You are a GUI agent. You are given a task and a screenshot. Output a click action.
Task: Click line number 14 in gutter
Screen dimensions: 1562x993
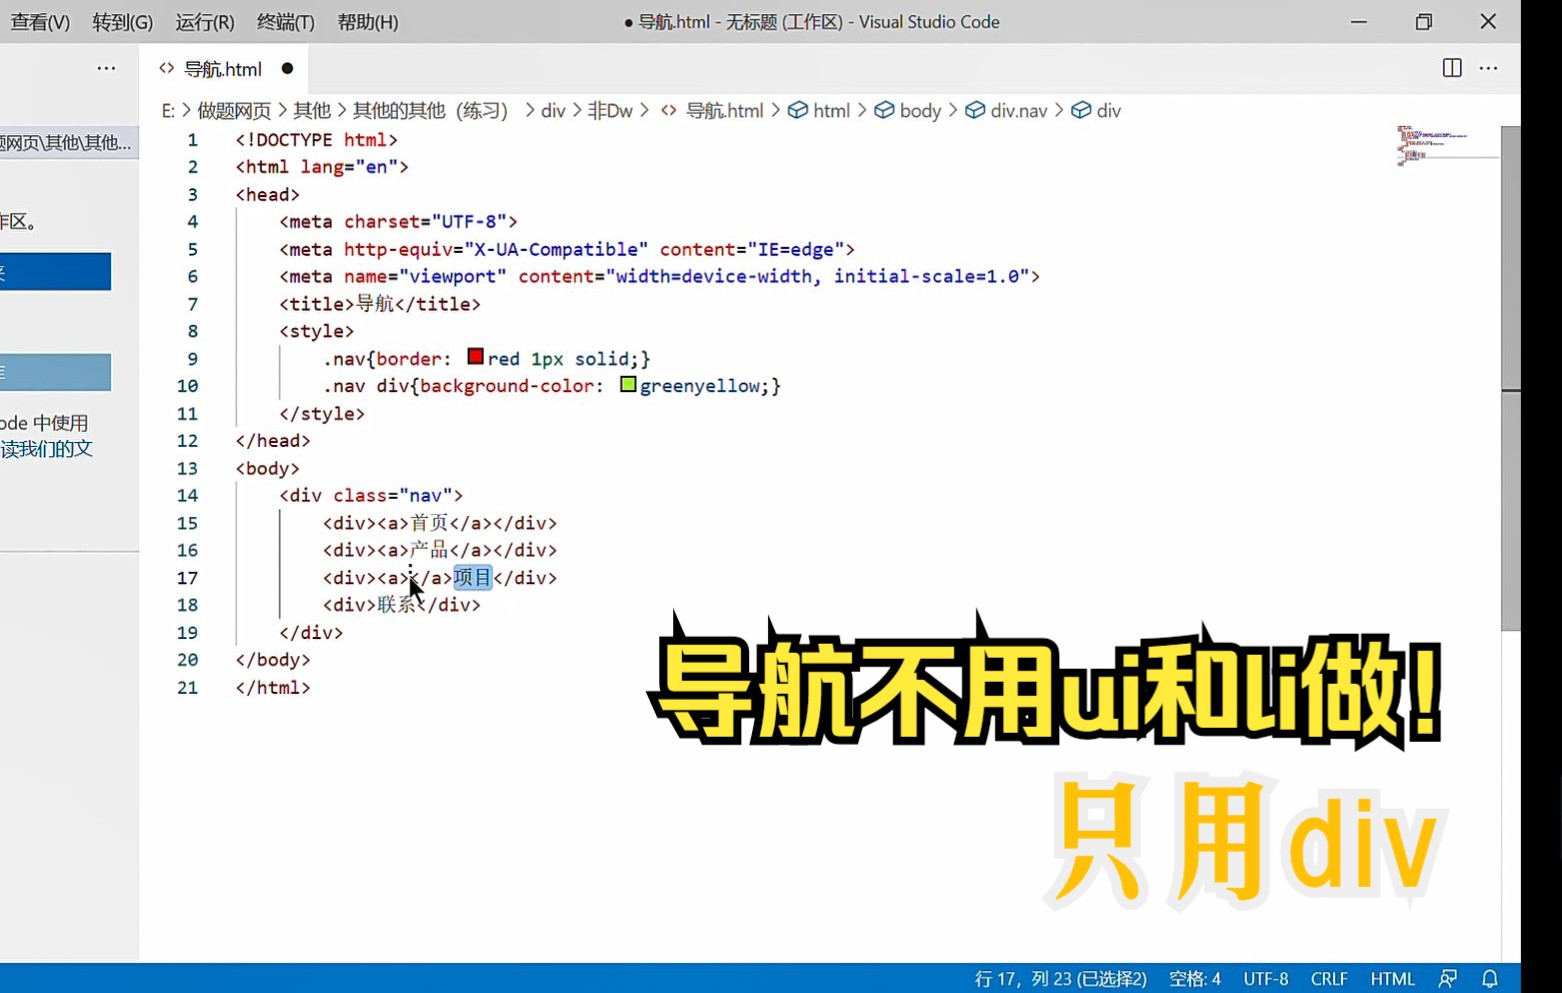coord(187,496)
